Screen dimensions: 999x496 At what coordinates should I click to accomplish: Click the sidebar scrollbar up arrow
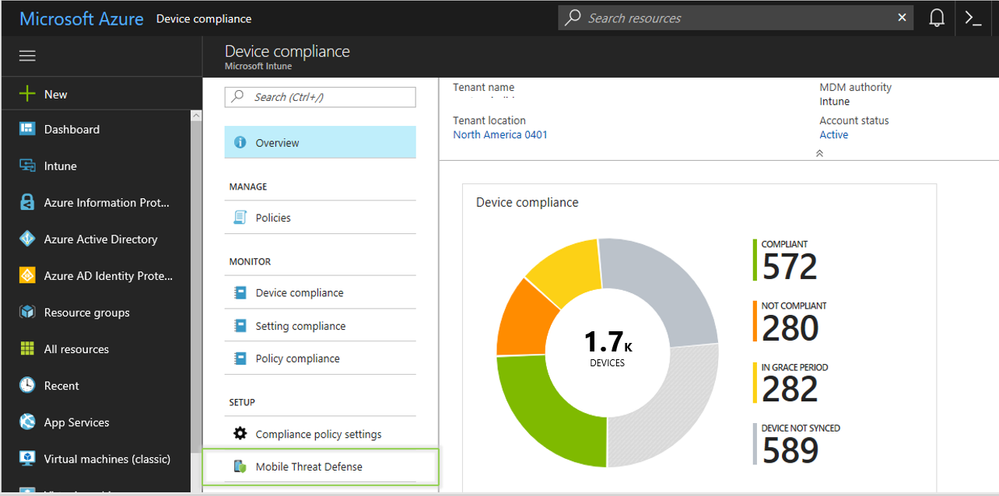196,116
